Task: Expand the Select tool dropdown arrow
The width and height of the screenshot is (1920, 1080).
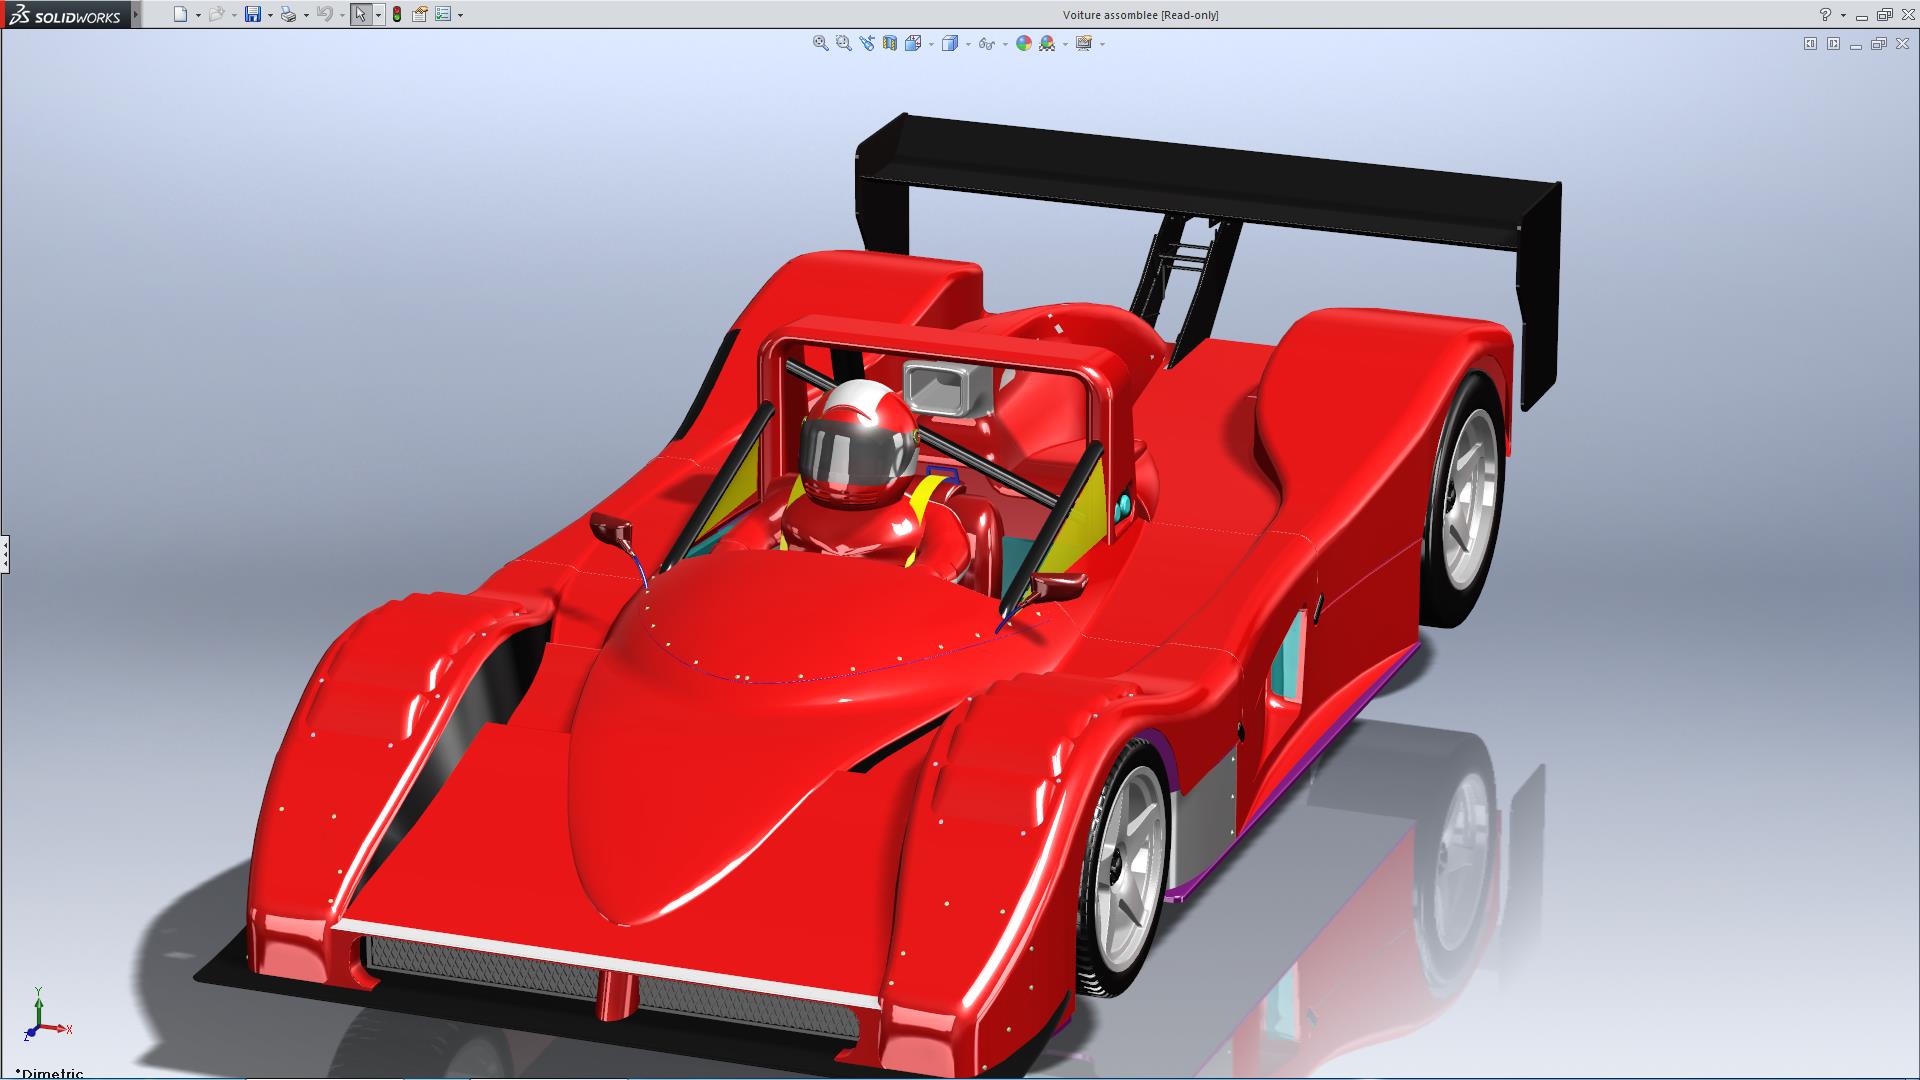Action: point(378,15)
